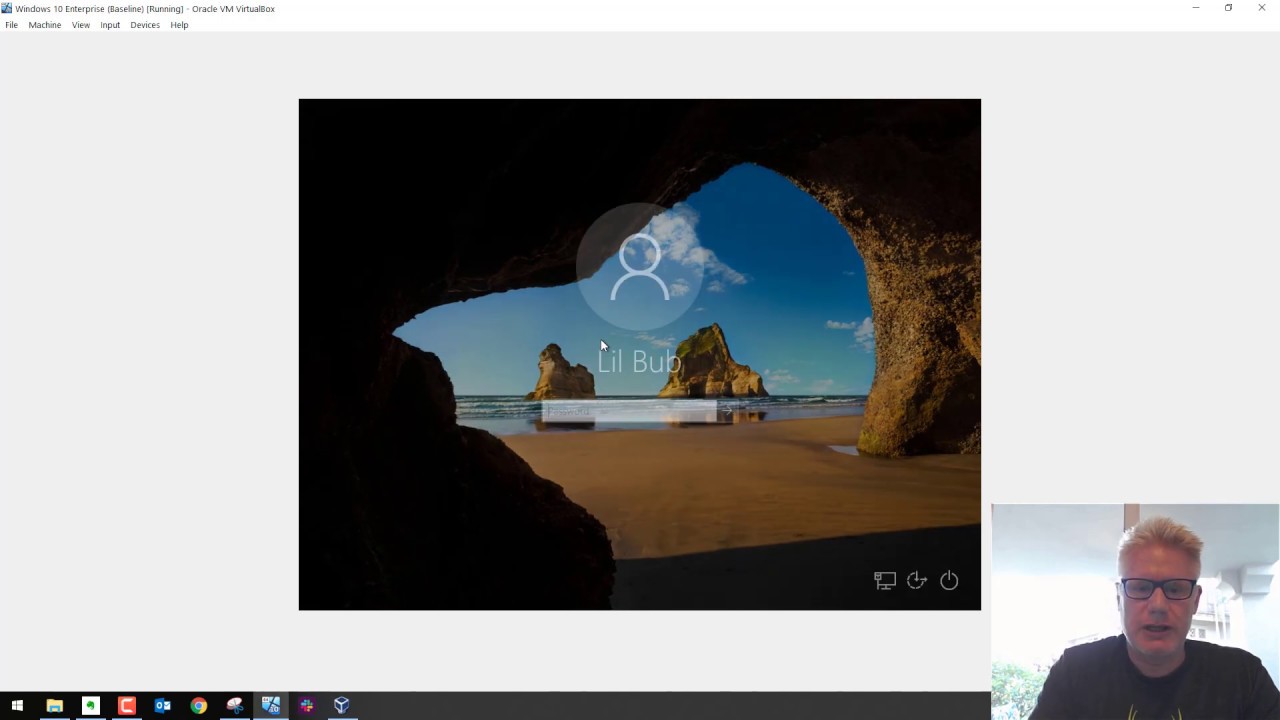1280x720 pixels.
Task: Open VirtualBox Manager from the taskbar
Action: click(x=342, y=706)
